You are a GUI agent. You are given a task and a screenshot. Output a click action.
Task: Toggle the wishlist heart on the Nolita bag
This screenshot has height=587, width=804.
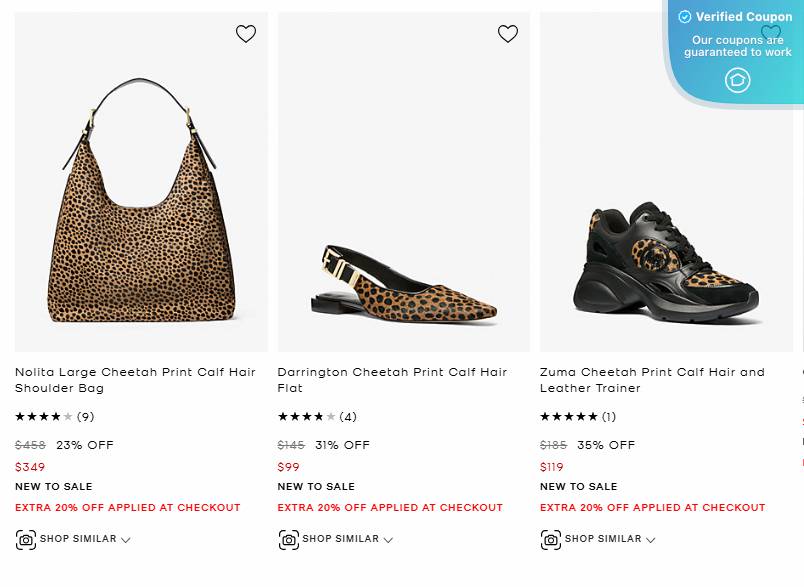[246, 33]
